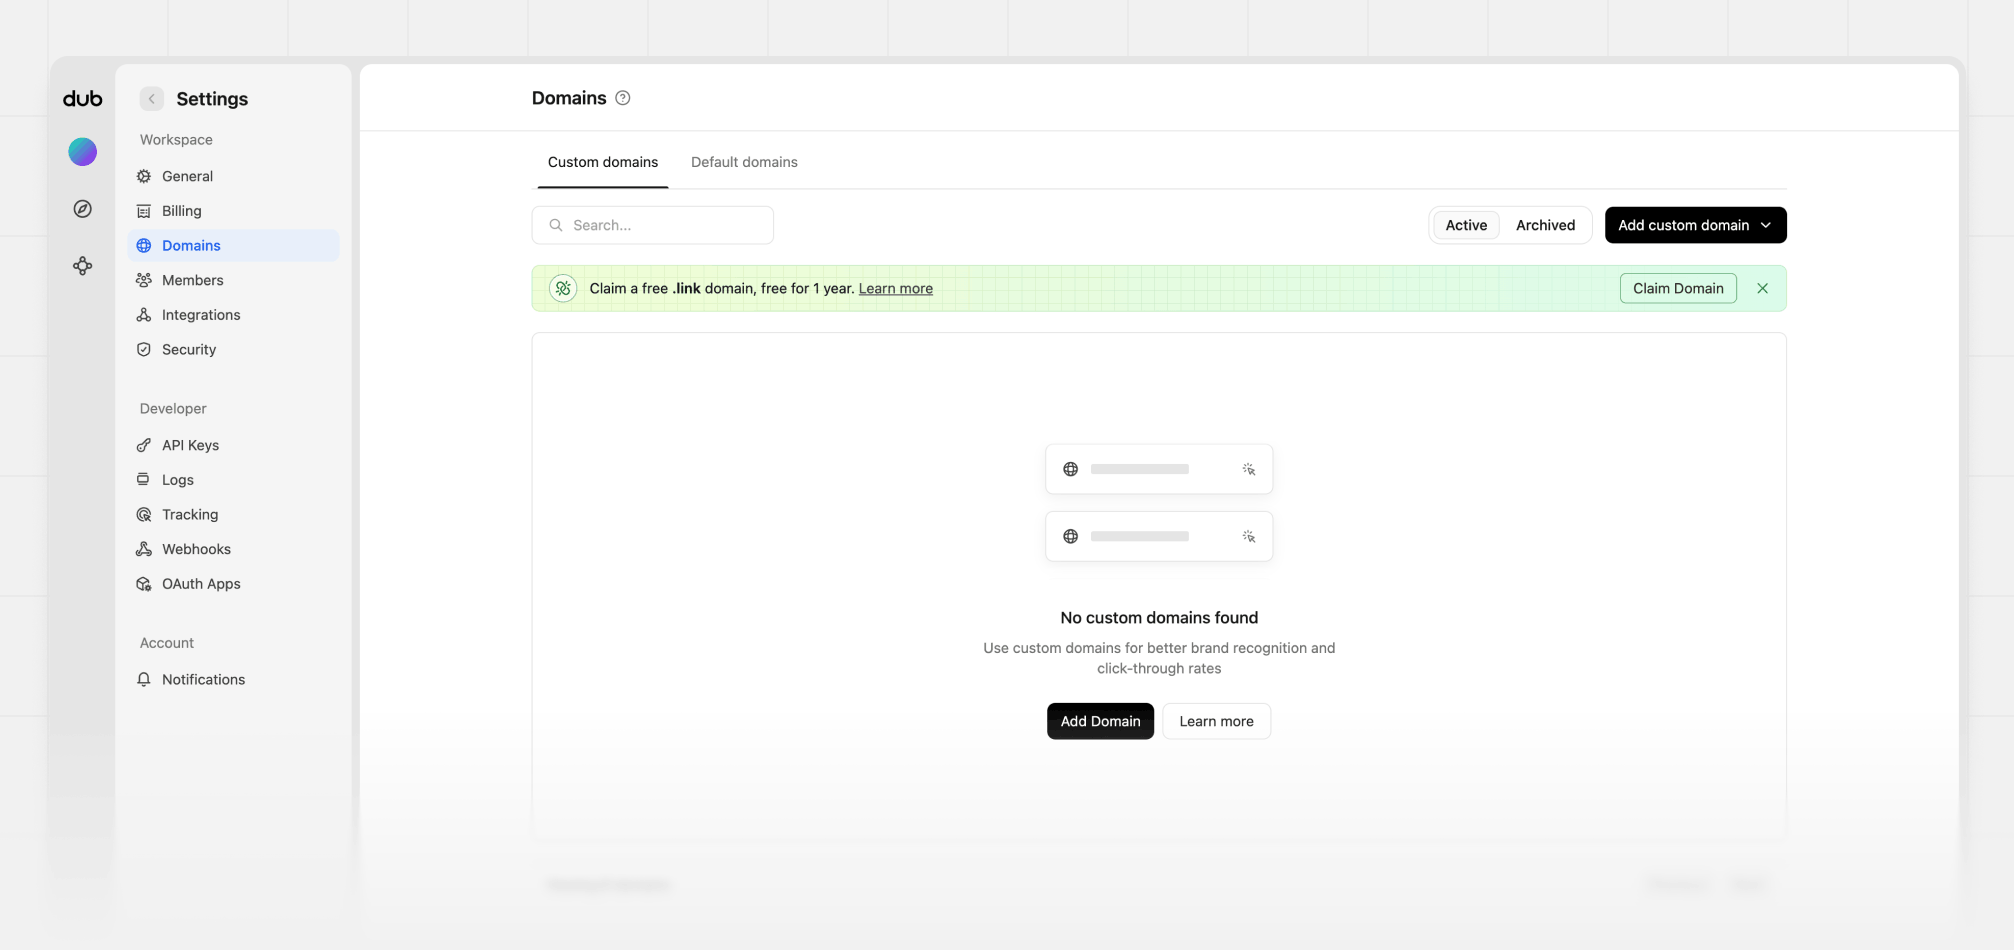Viewport: 2014px width, 950px height.
Task: Switch to Custom domains tab
Action: [603, 162]
